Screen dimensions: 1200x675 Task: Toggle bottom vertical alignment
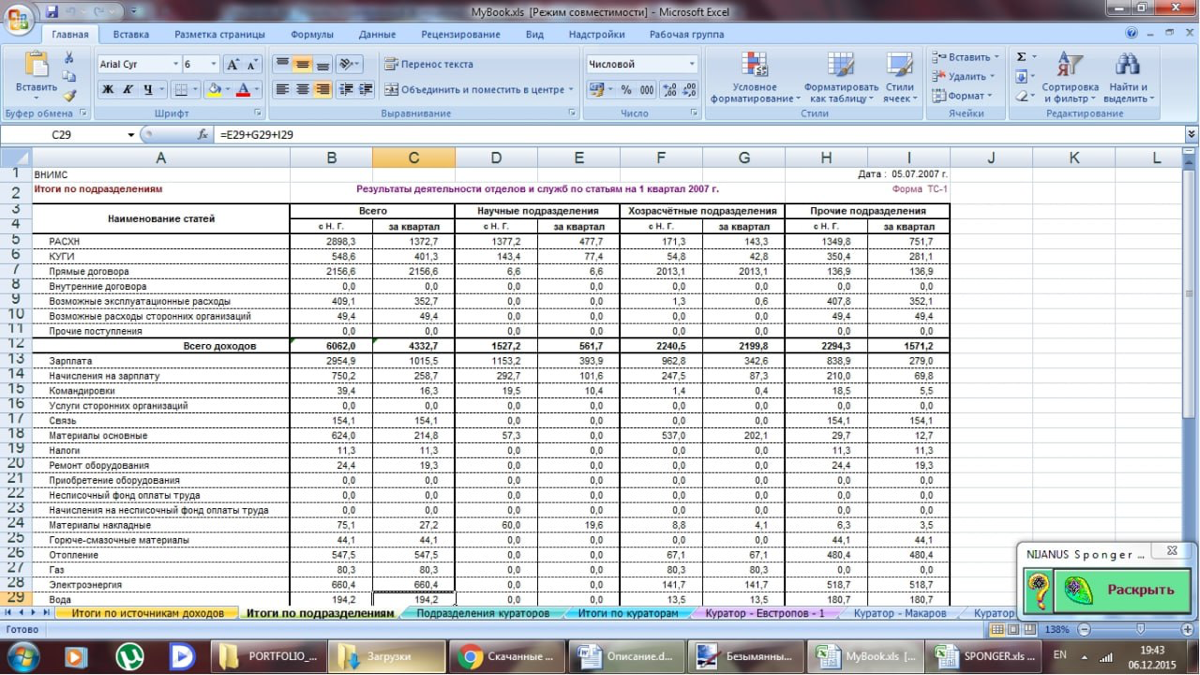pos(322,64)
